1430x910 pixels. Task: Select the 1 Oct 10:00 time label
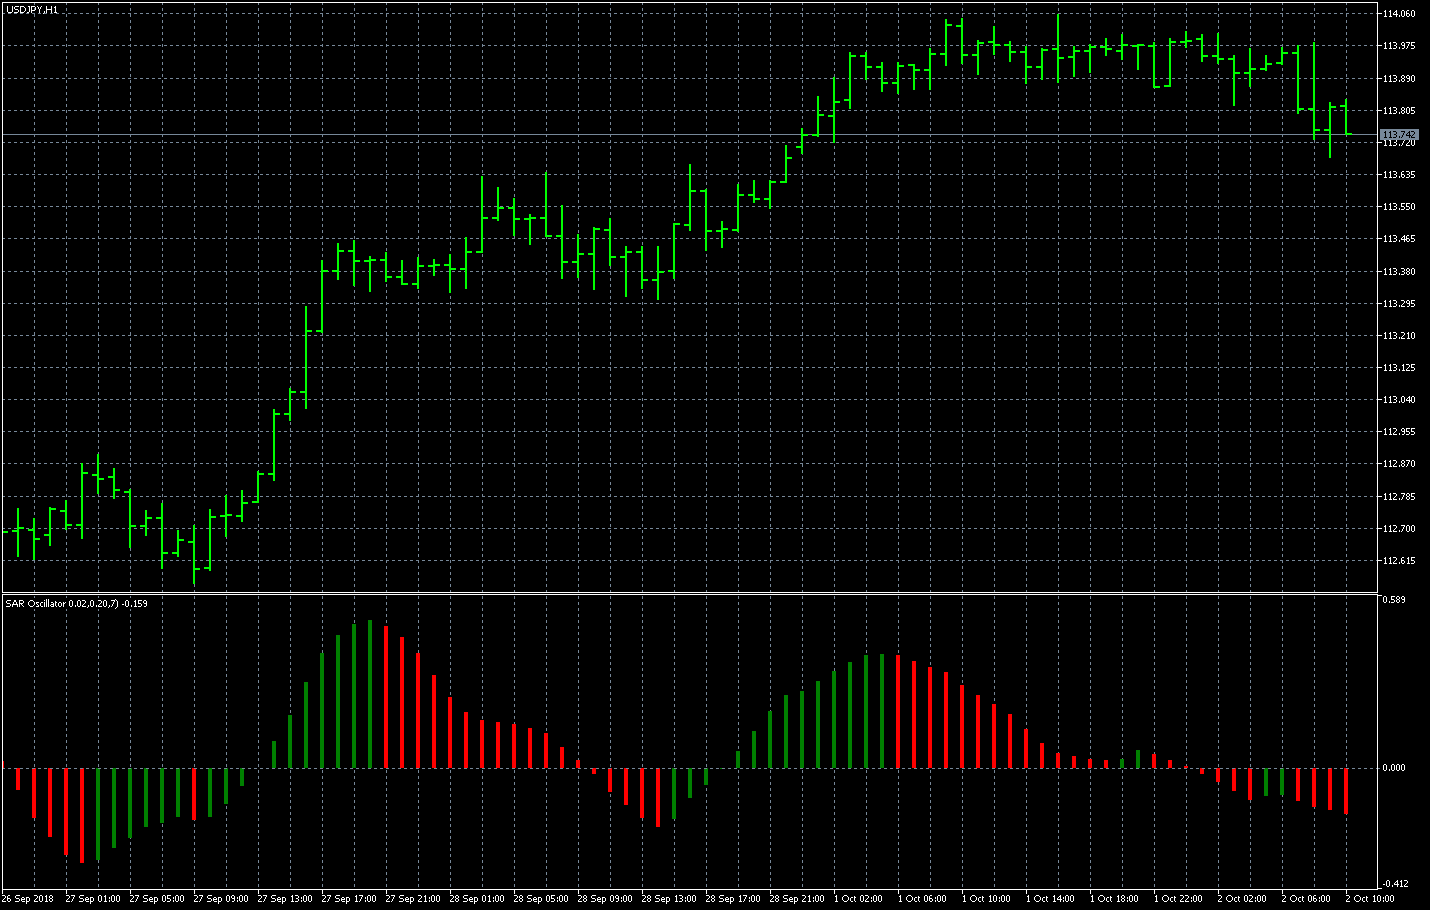pos(986,899)
